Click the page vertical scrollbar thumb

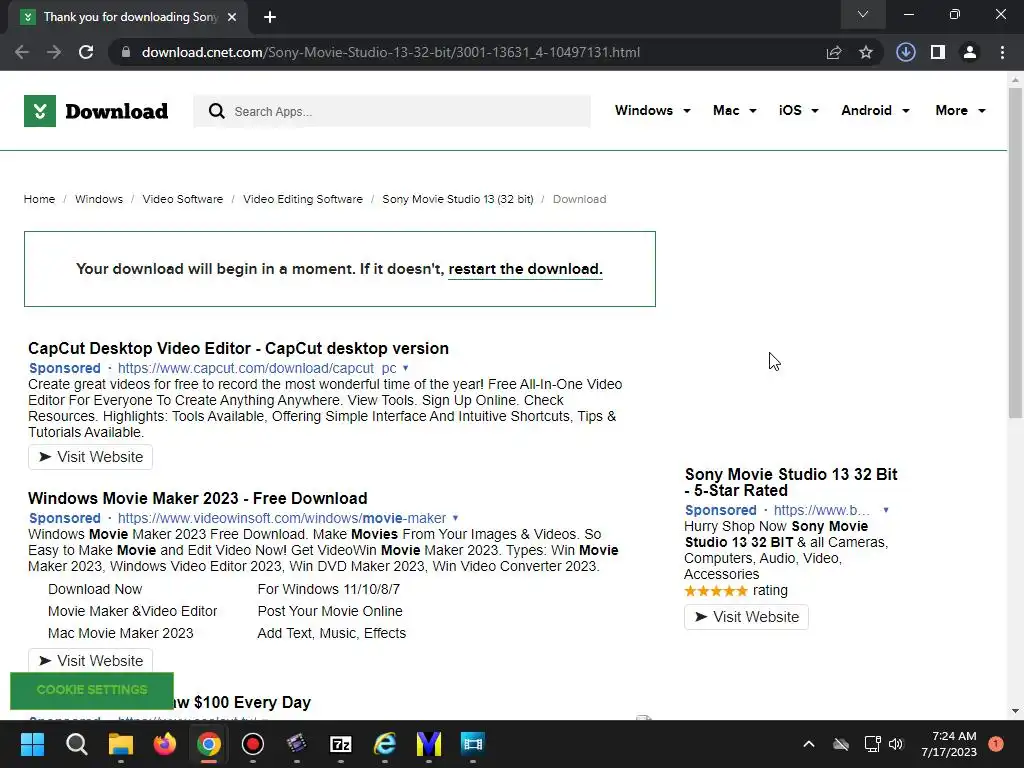point(1015,253)
